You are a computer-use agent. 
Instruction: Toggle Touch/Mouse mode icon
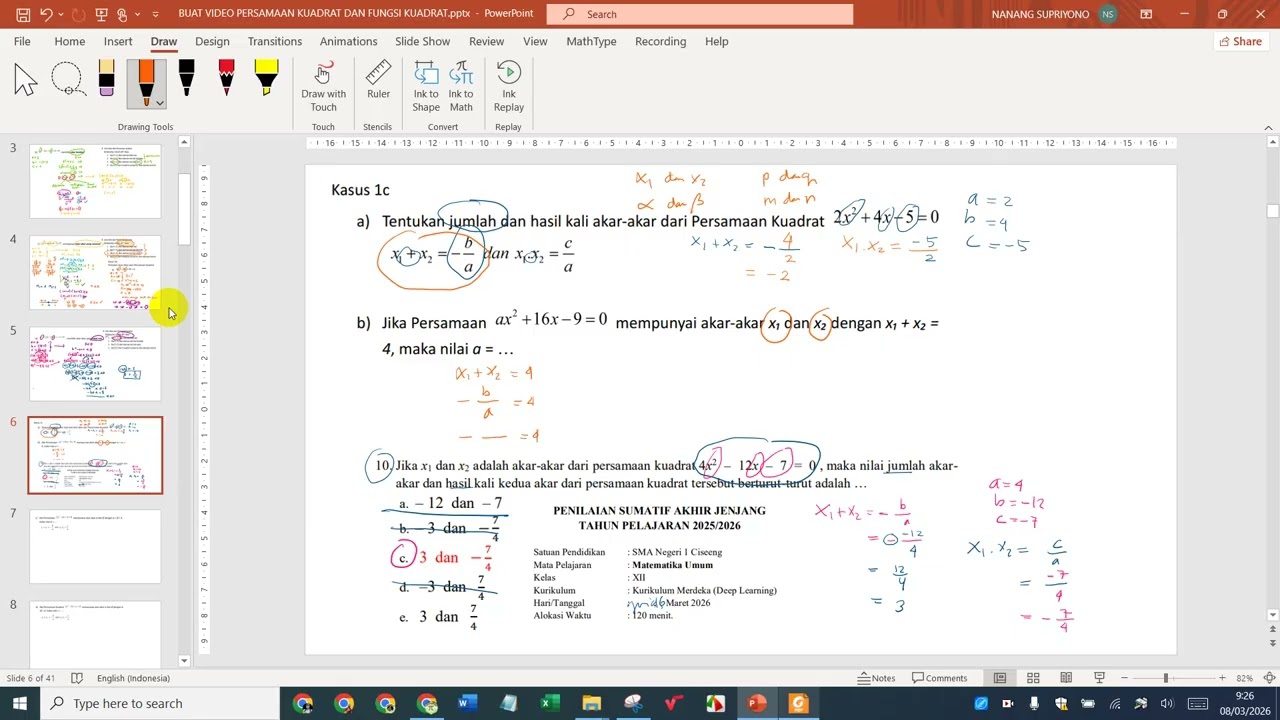[122, 14]
